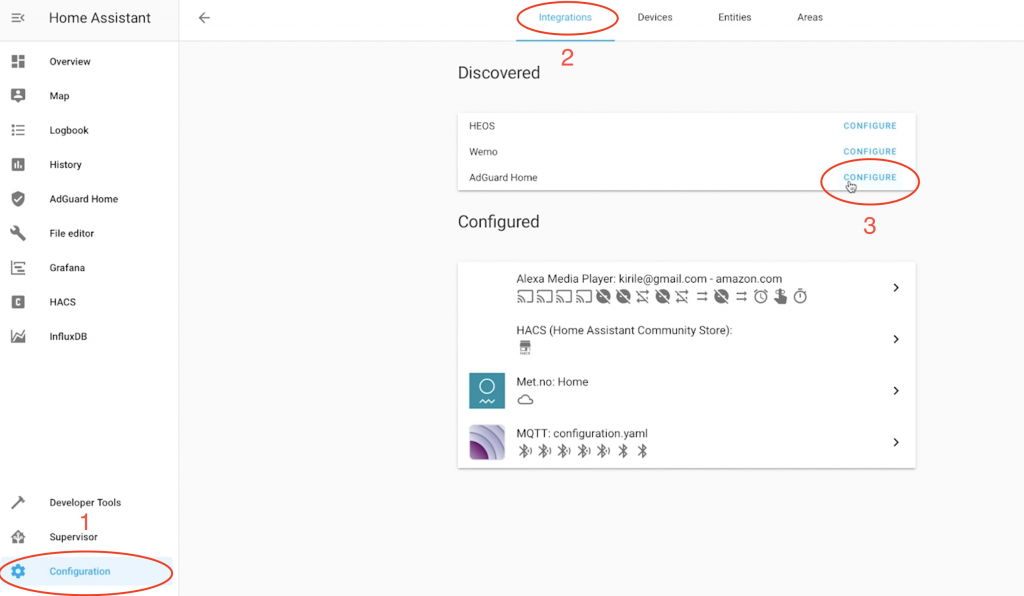Screen dimensions: 1024x596
Task: Click the HEOS label in Discovered list
Action: click(482, 126)
